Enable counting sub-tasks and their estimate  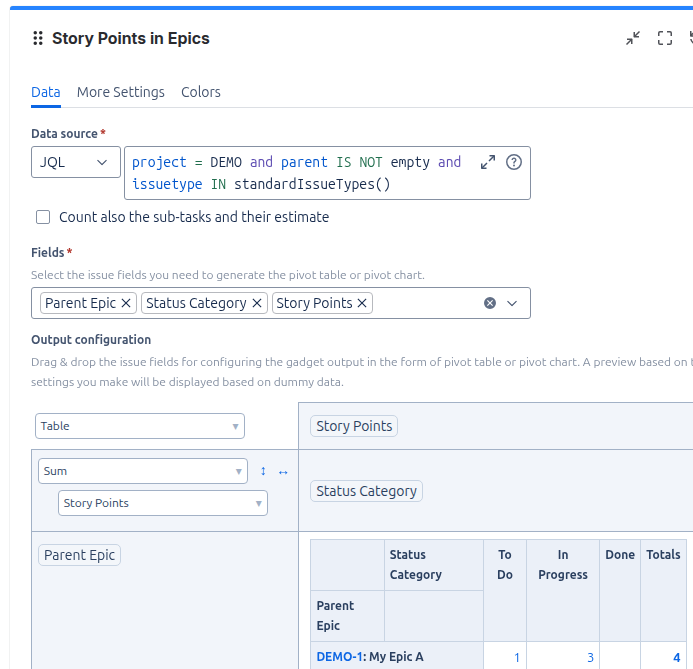[x=43, y=217]
